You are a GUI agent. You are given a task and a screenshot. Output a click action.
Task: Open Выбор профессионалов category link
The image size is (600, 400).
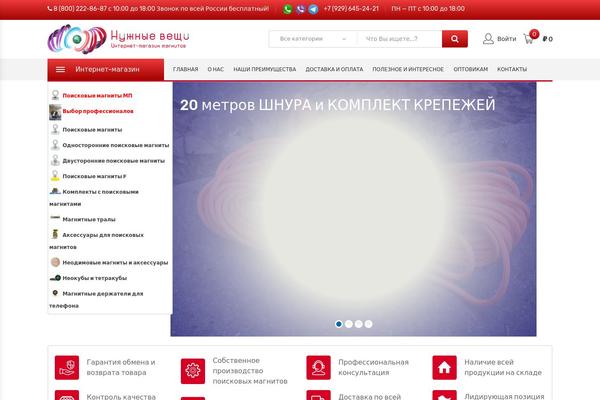pos(98,111)
